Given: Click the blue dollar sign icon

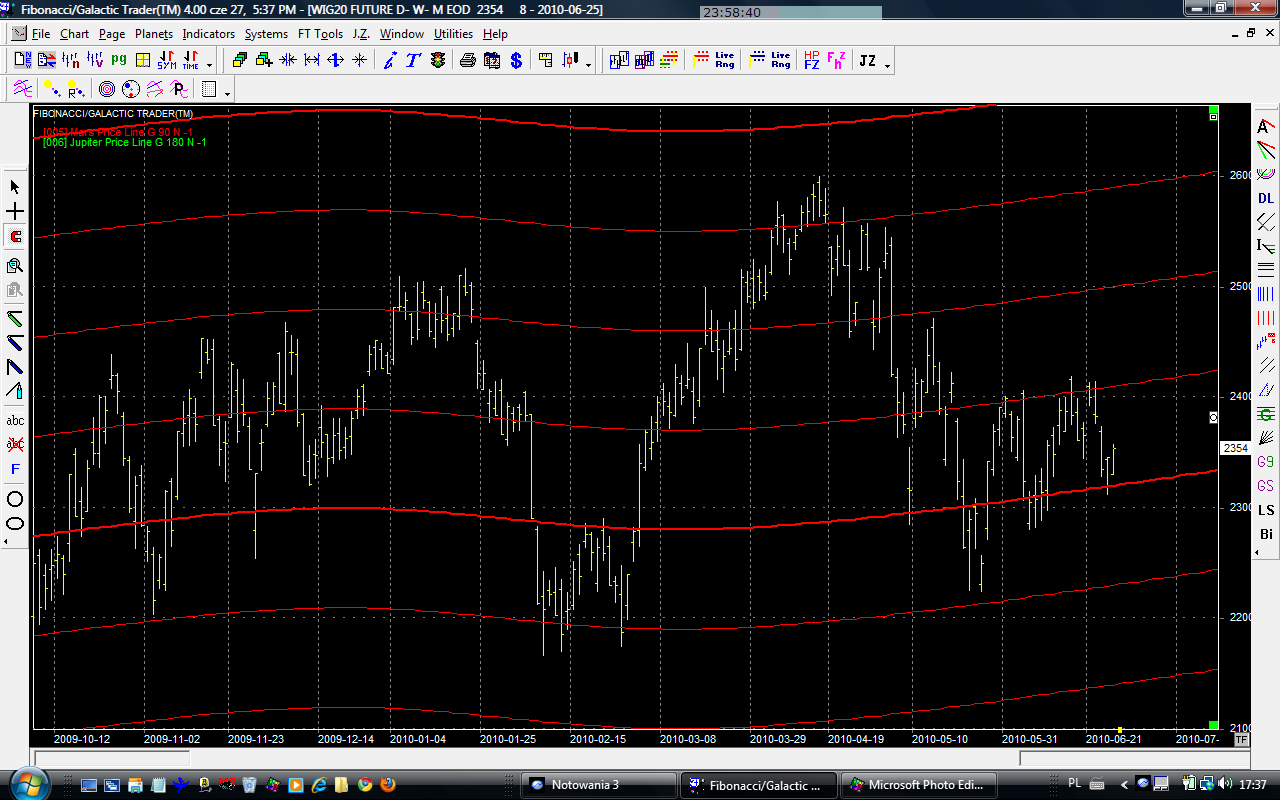Looking at the screenshot, I should pos(516,61).
